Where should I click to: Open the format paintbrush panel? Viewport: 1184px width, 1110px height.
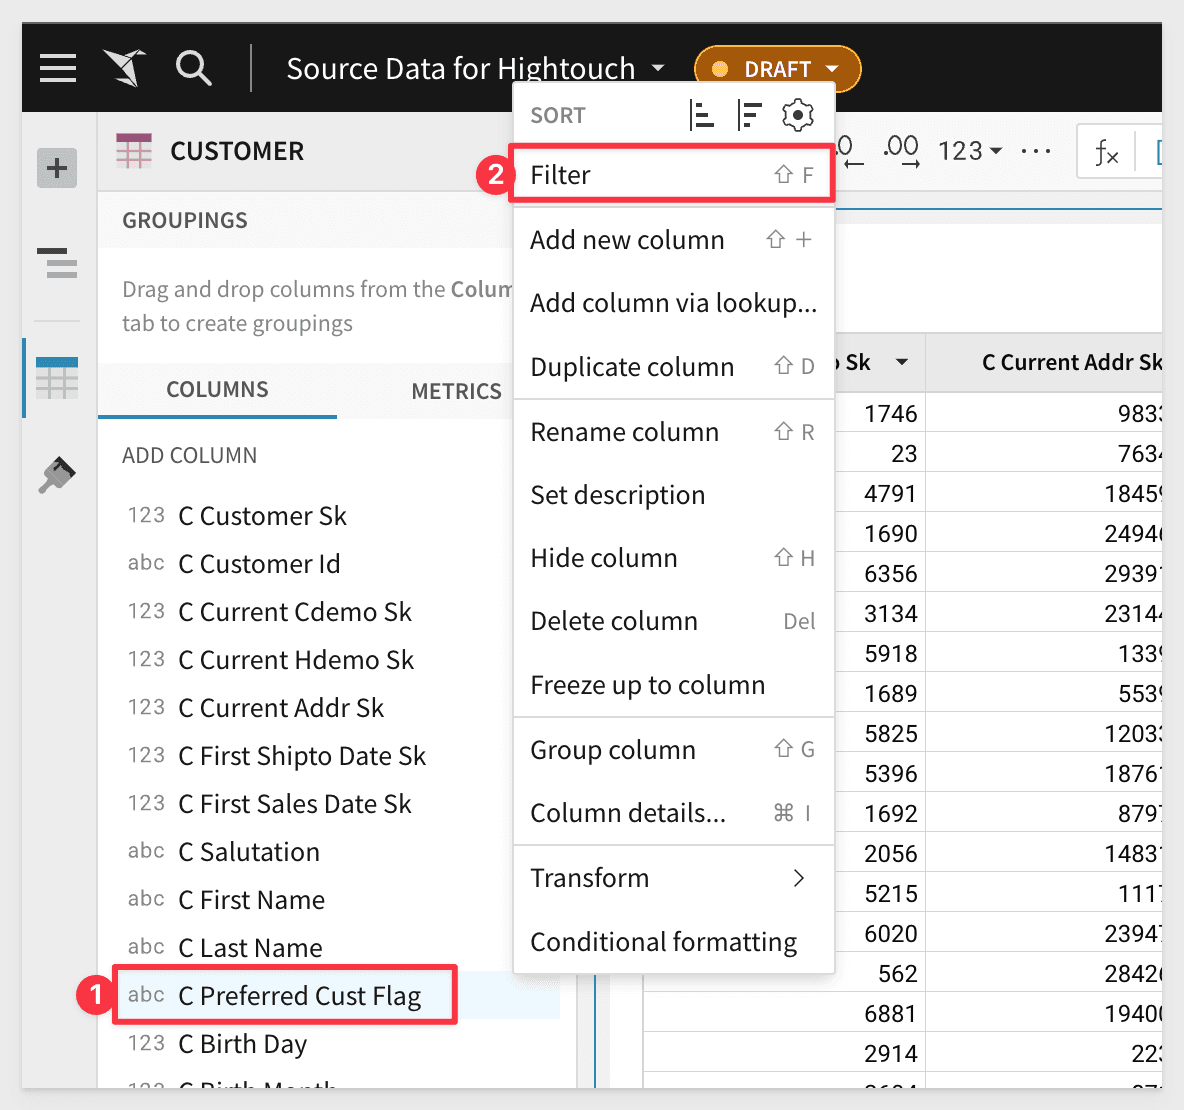57,475
